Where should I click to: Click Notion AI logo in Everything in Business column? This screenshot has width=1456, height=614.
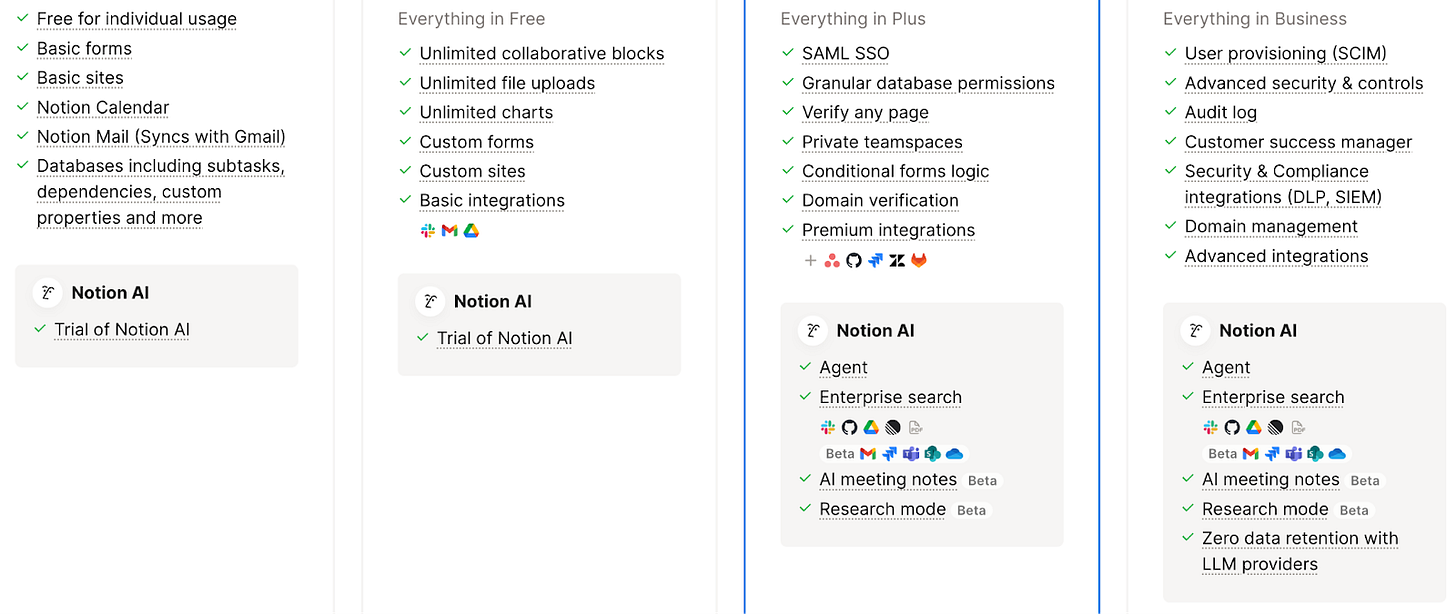pyautogui.click(x=1195, y=331)
